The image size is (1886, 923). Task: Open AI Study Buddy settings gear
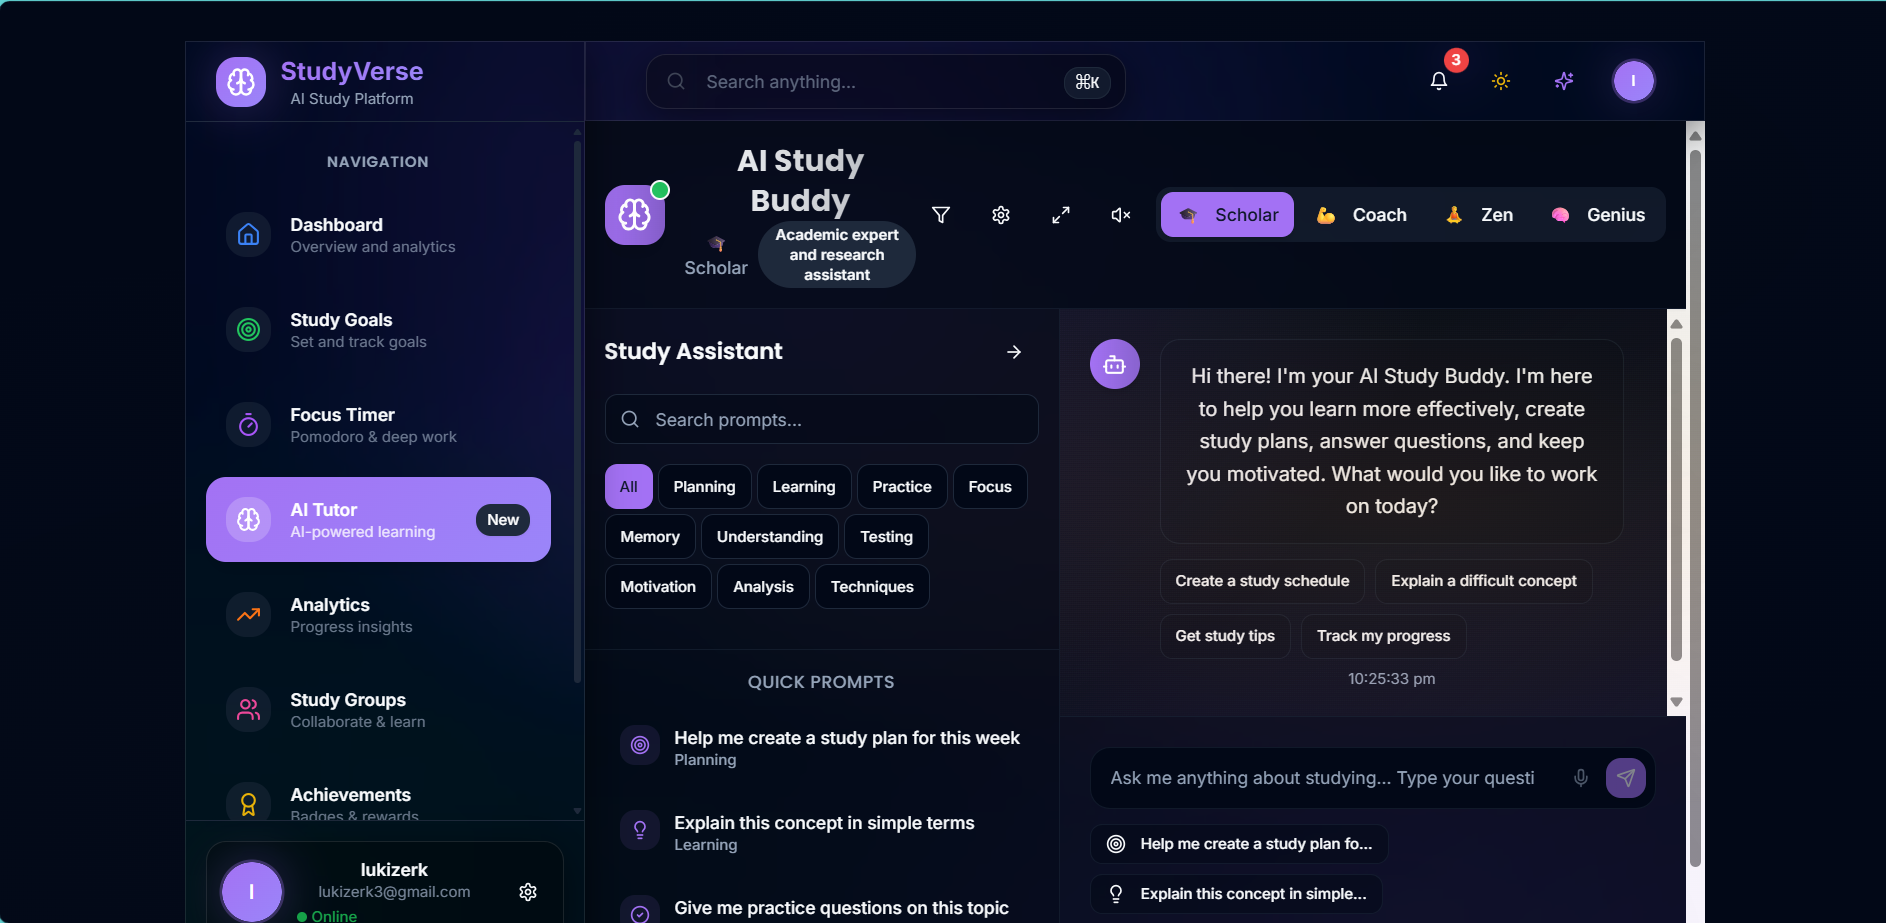tap(1001, 215)
